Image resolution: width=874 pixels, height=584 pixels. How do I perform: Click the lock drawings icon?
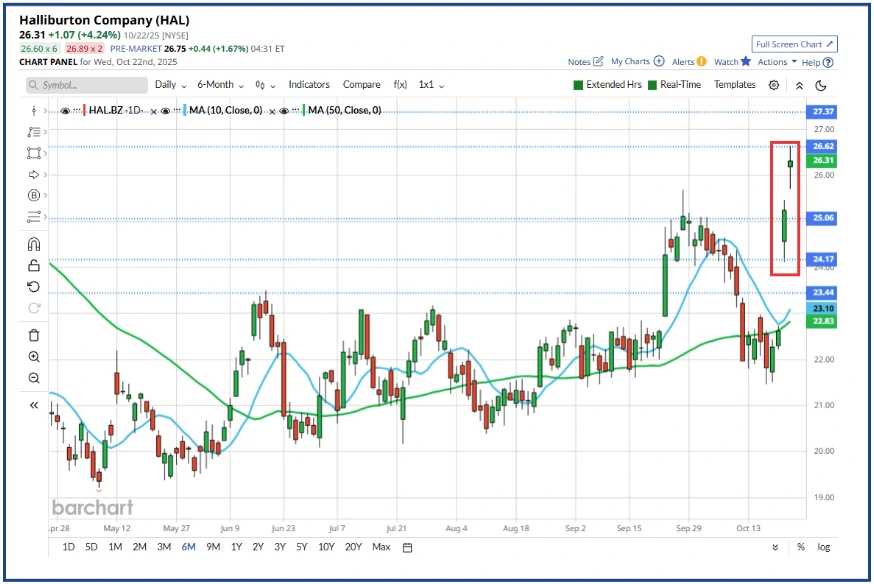coord(34,265)
